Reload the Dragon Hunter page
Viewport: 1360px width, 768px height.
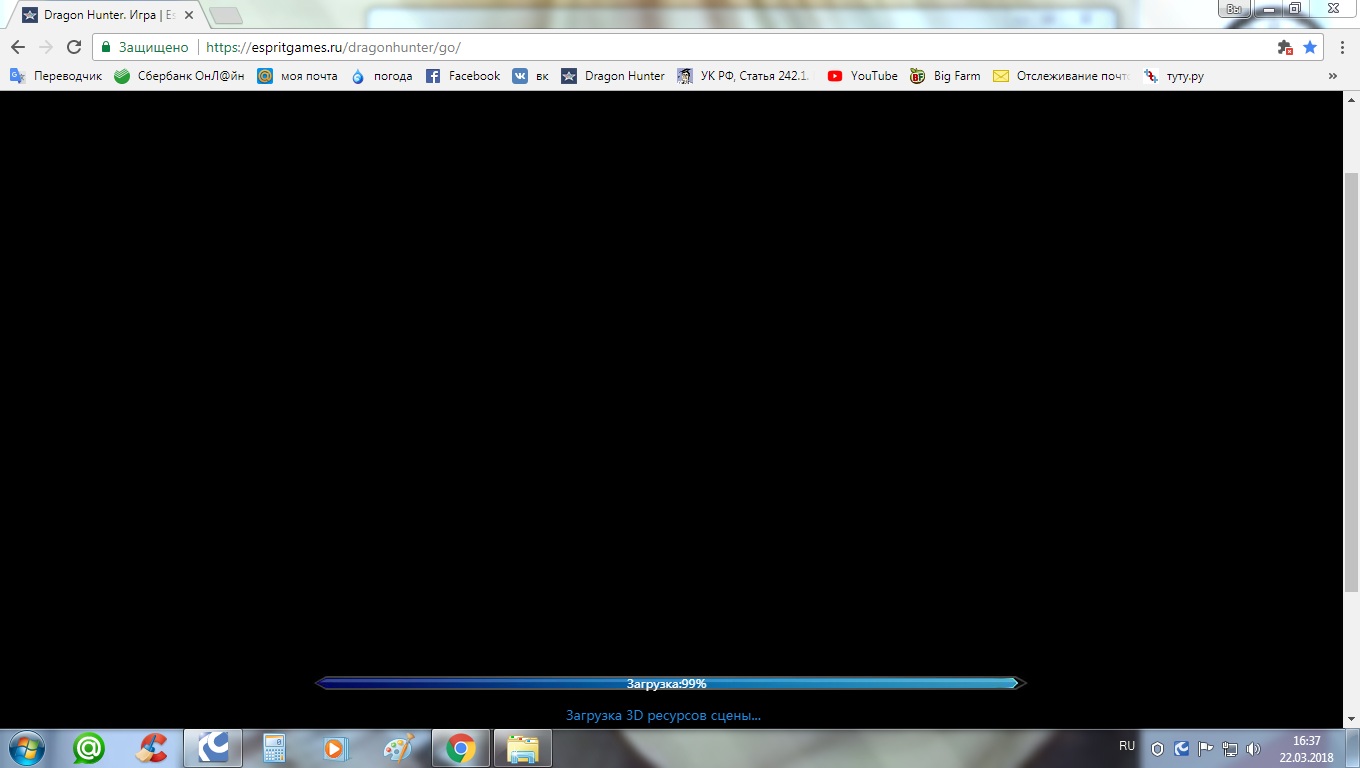point(73,47)
